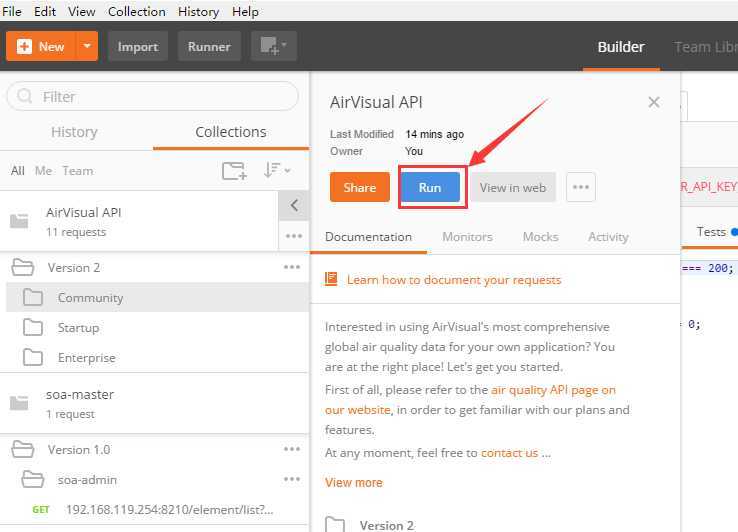This screenshot has width=738, height=532.
Task: Switch to the Documentation tab
Action: click(369, 237)
